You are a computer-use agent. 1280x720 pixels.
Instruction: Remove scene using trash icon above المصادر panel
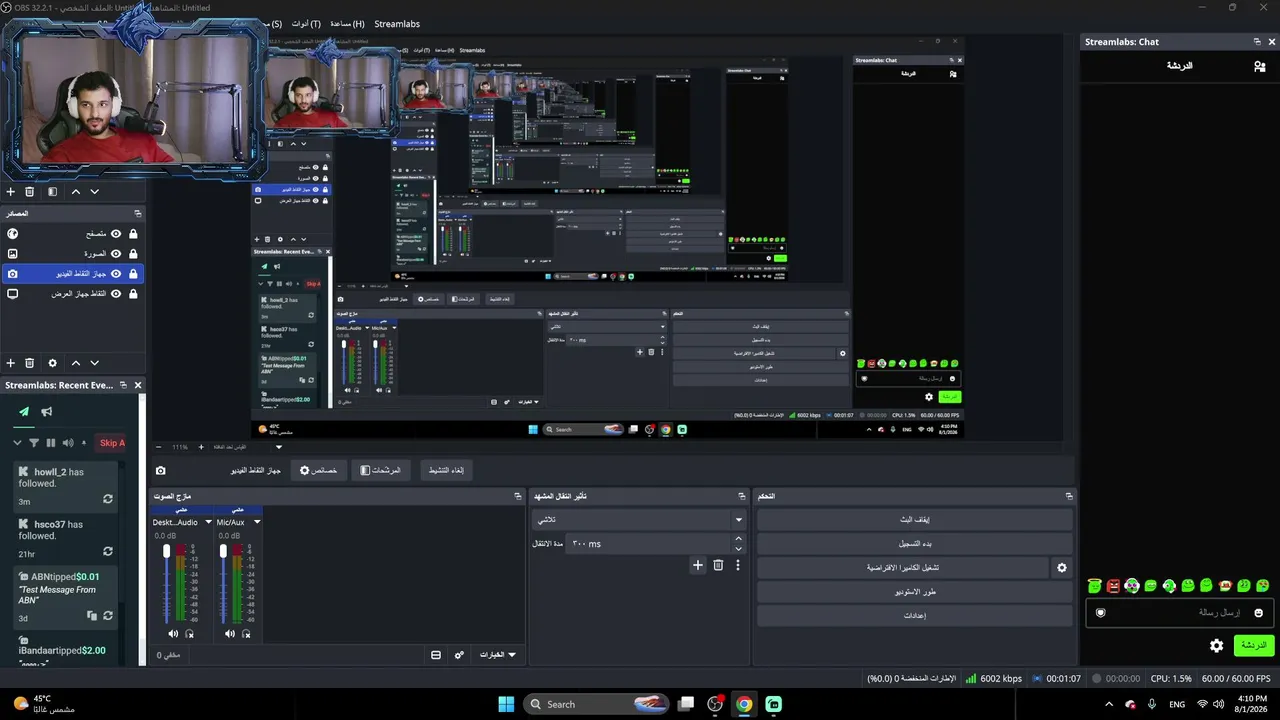[30, 192]
